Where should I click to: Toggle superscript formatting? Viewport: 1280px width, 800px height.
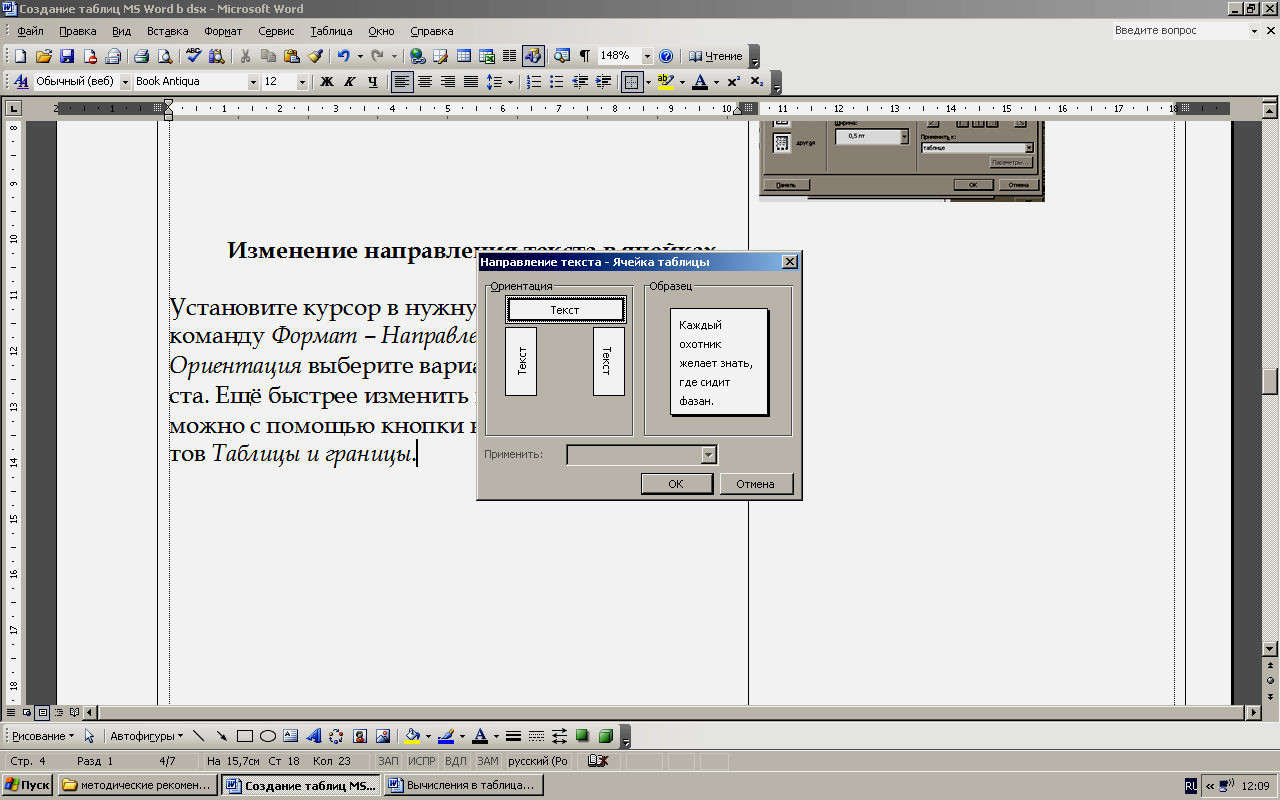pos(733,82)
